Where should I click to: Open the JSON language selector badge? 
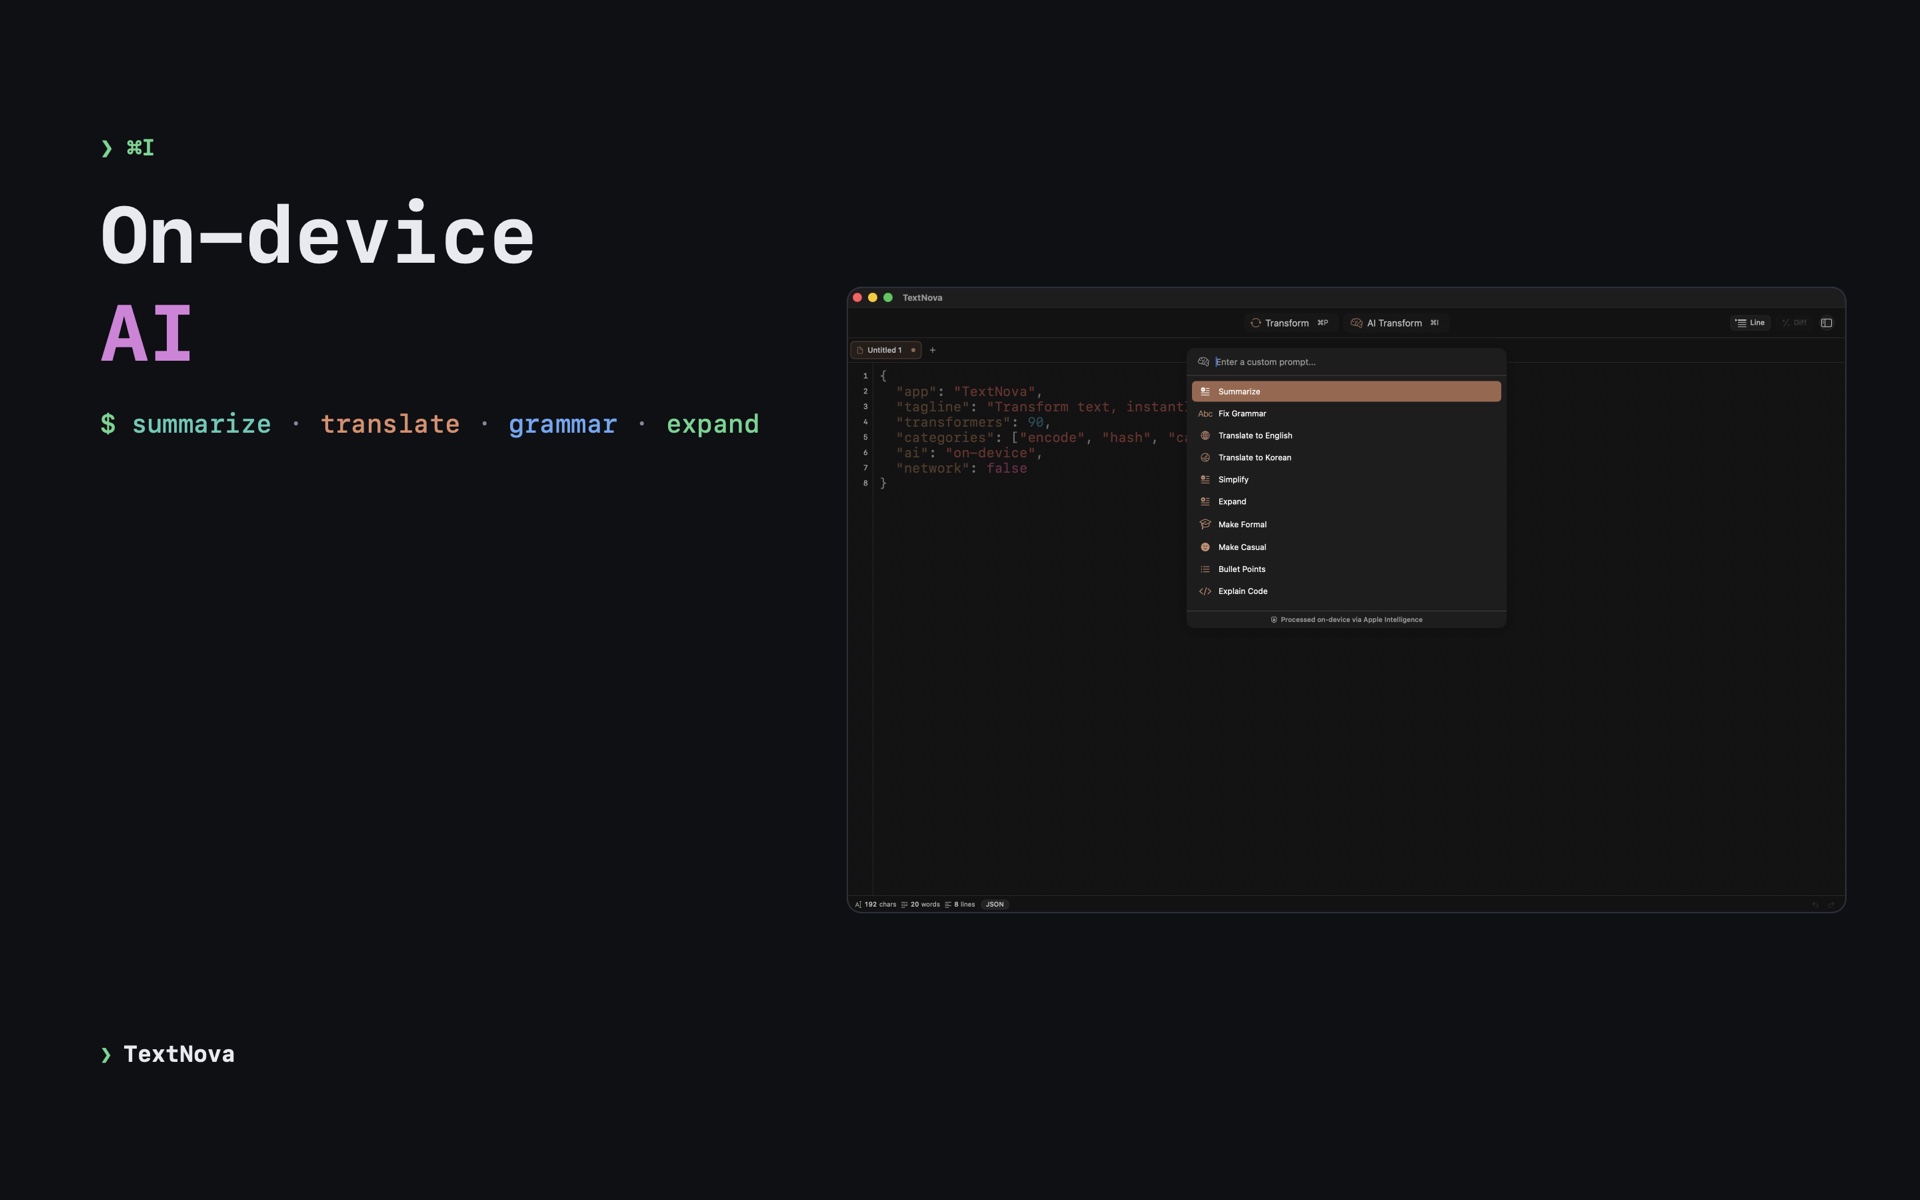[995, 904]
